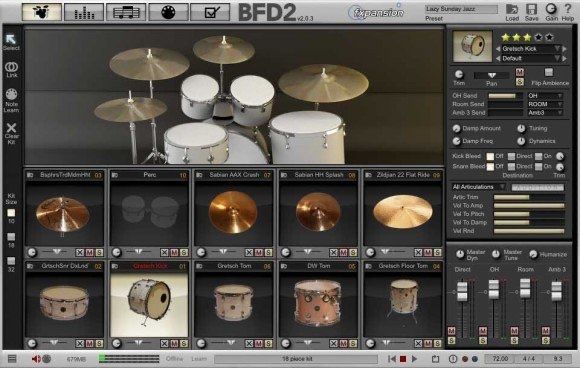The width and height of the screenshot is (580, 368).
Task: Set Kick Bleed to Off
Action: tap(490, 156)
